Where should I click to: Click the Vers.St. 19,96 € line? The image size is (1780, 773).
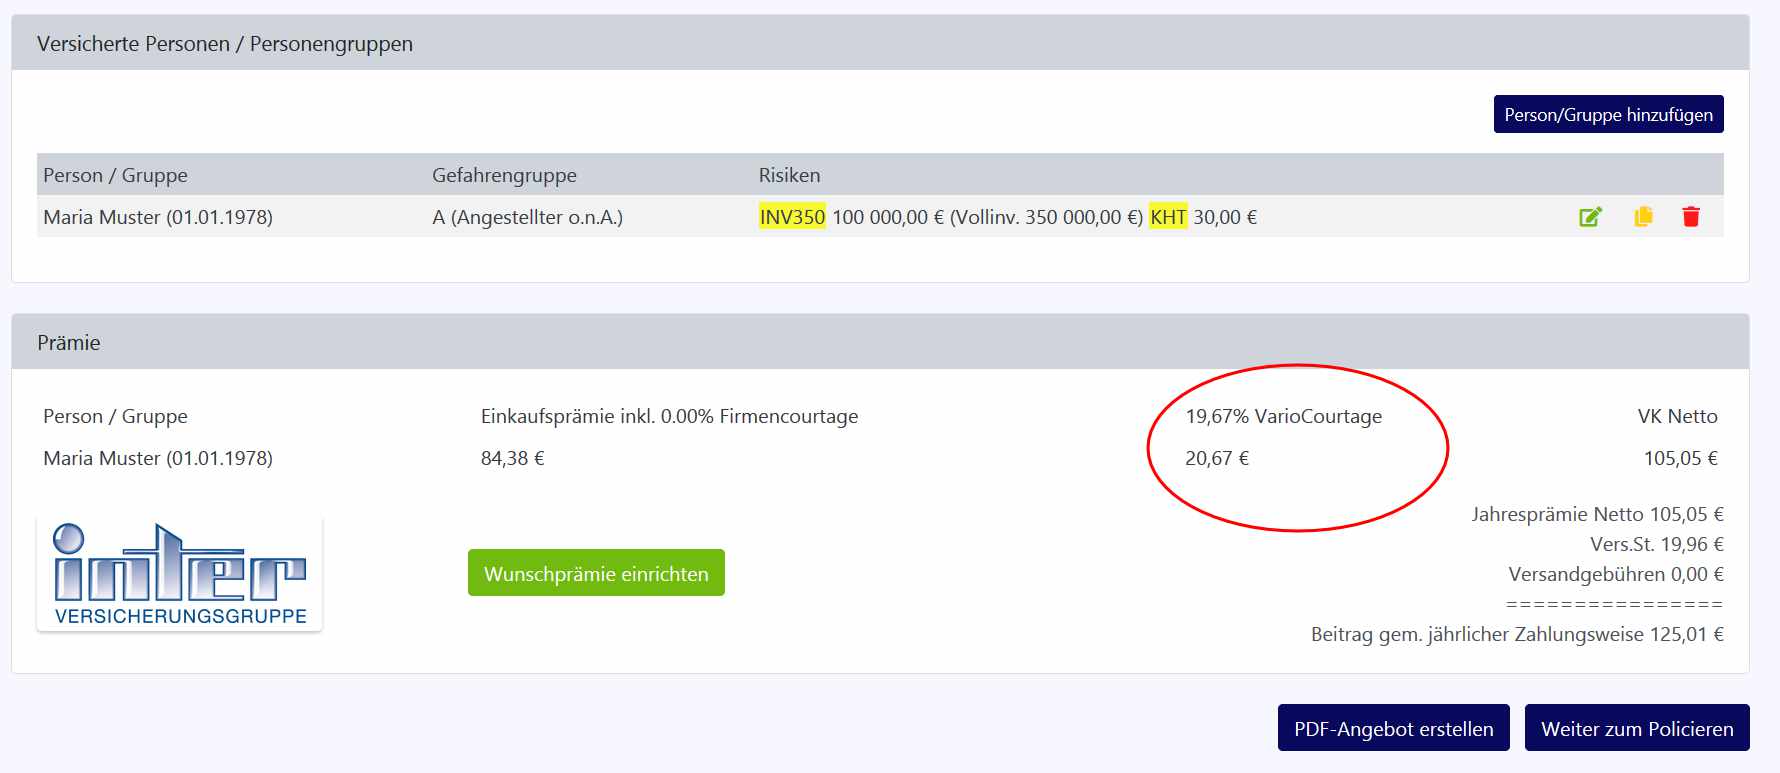coord(1657,544)
